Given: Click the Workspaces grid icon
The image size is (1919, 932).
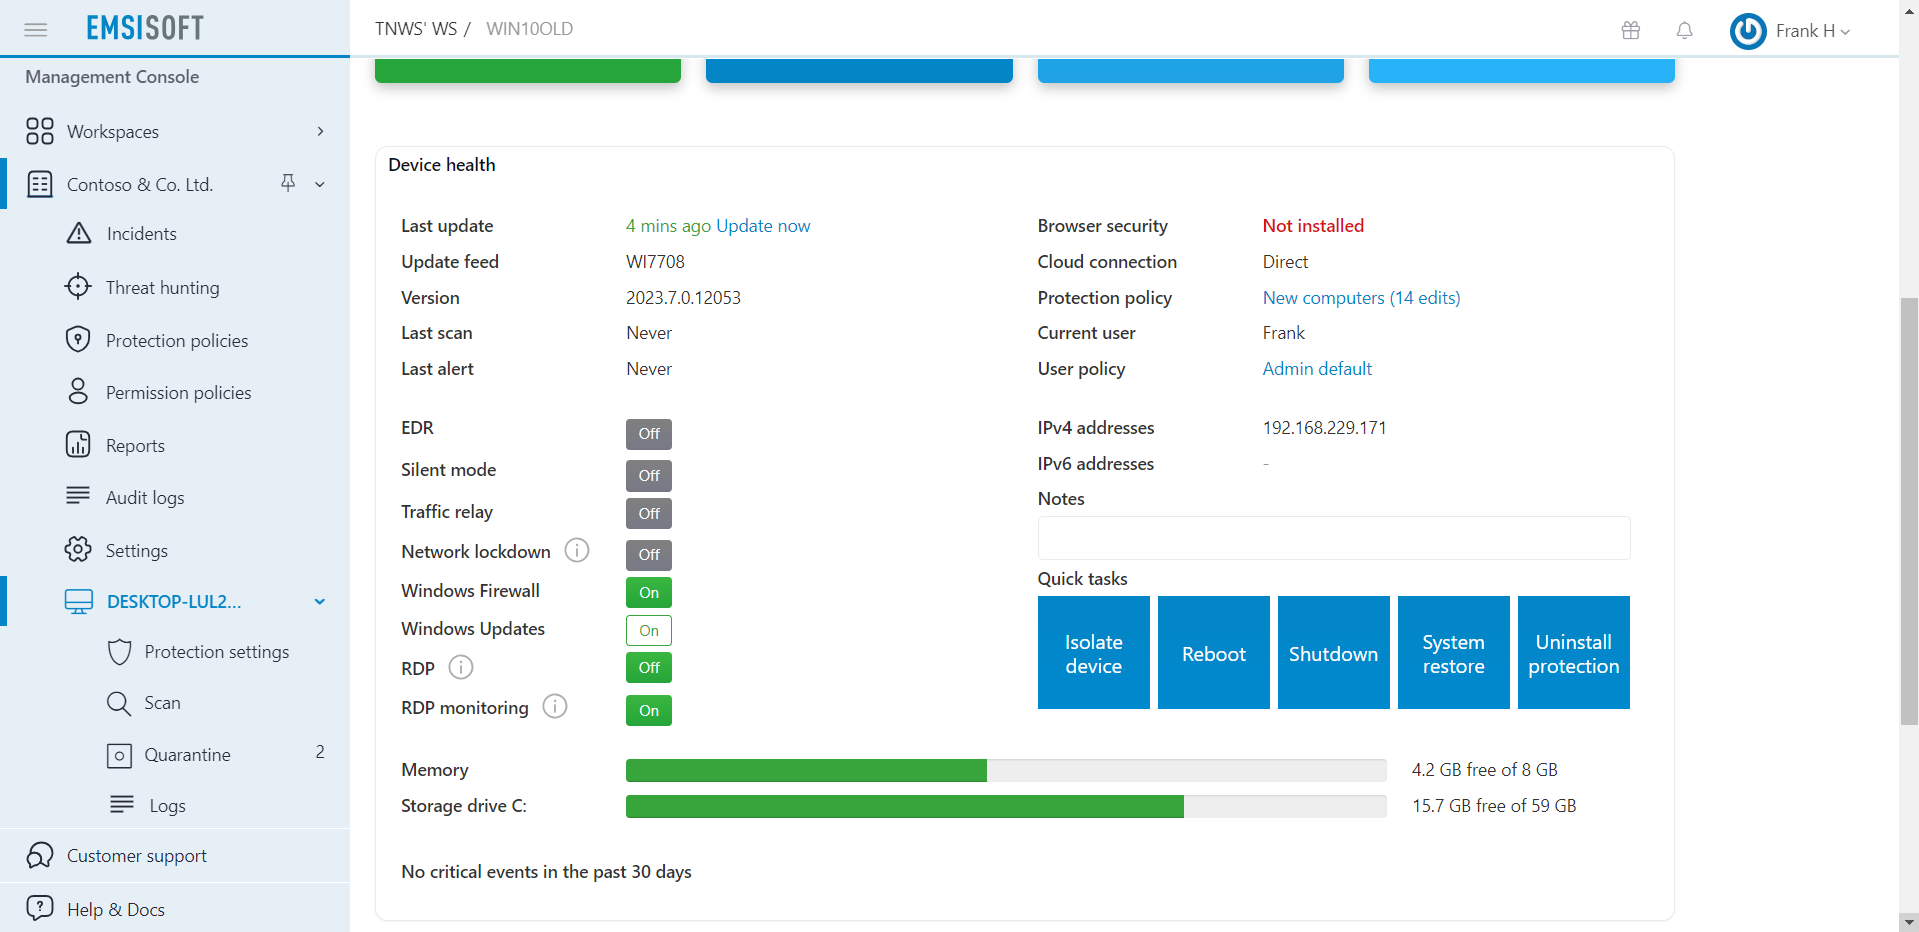Looking at the screenshot, I should (x=40, y=131).
